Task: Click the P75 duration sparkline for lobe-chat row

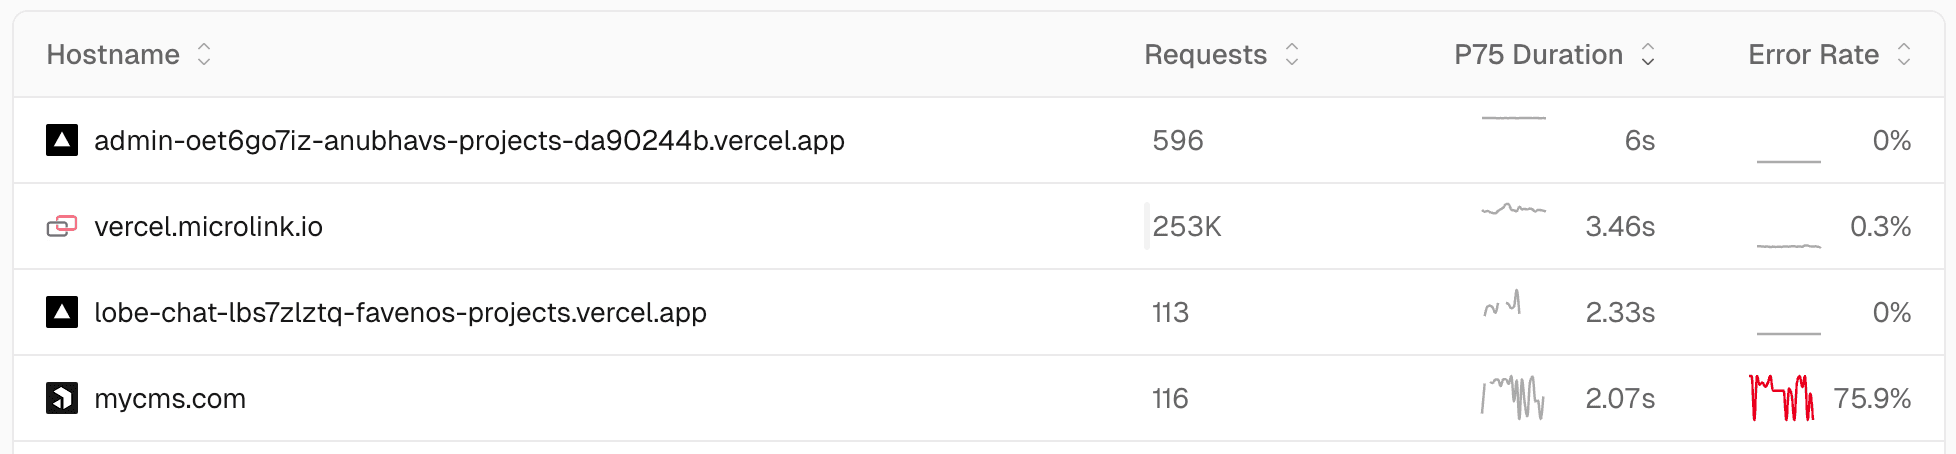Action: click(1502, 304)
